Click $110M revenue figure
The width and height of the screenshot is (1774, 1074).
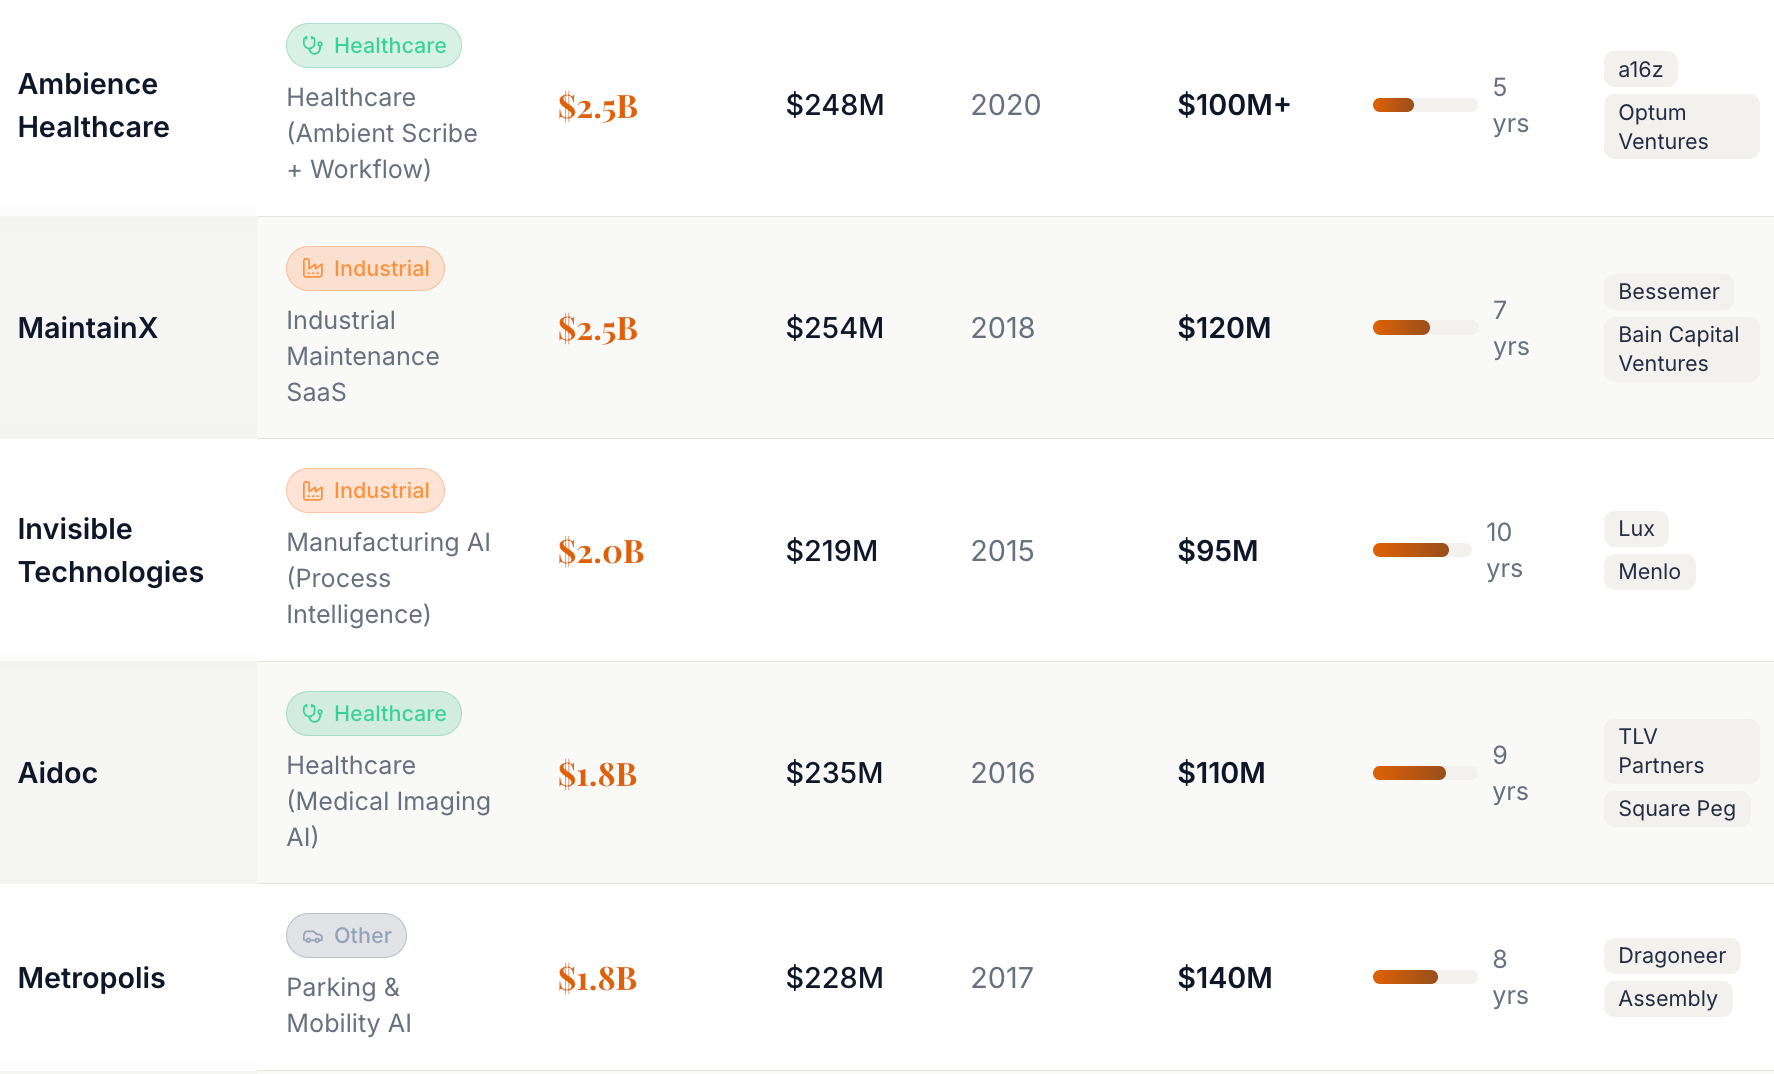1221,773
